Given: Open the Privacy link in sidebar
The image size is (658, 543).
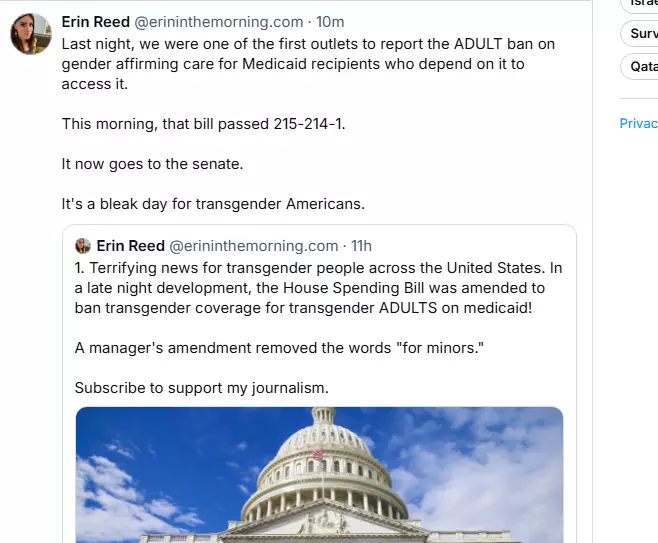Looking at the screenshot, I should pos(638,124).
